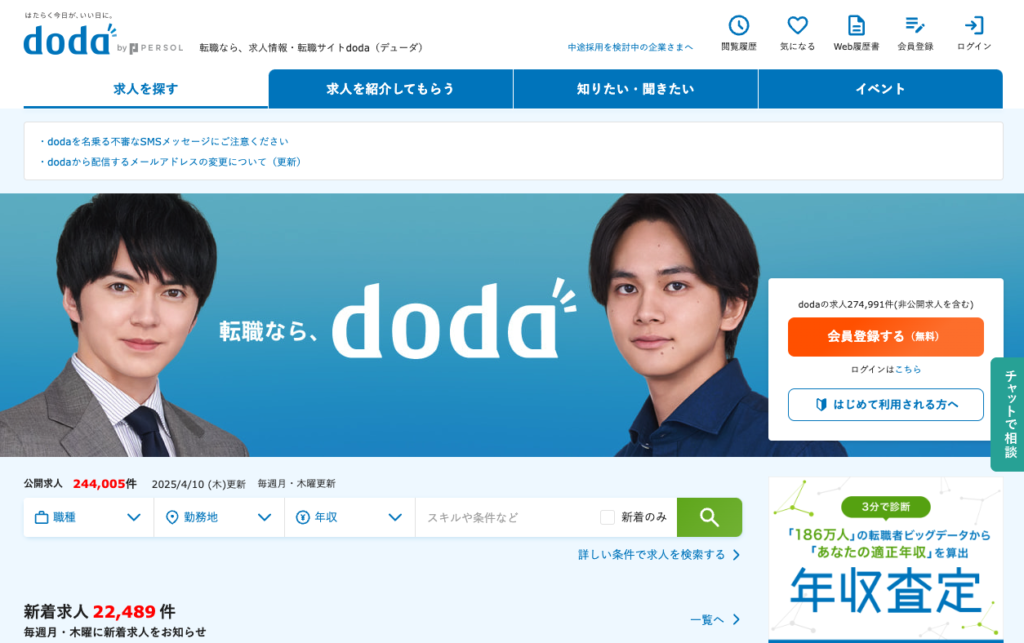Open the Web履歴書 document icon
Screen dimensions: 1024x643
(x=856, y=25)
